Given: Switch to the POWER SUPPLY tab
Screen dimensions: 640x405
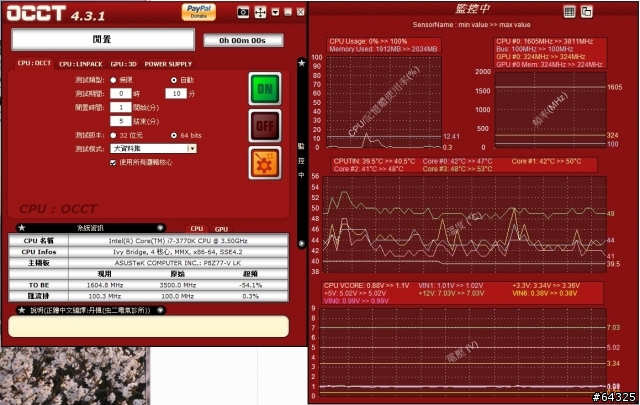Looking at the screenshot, I should click(168, 64).
